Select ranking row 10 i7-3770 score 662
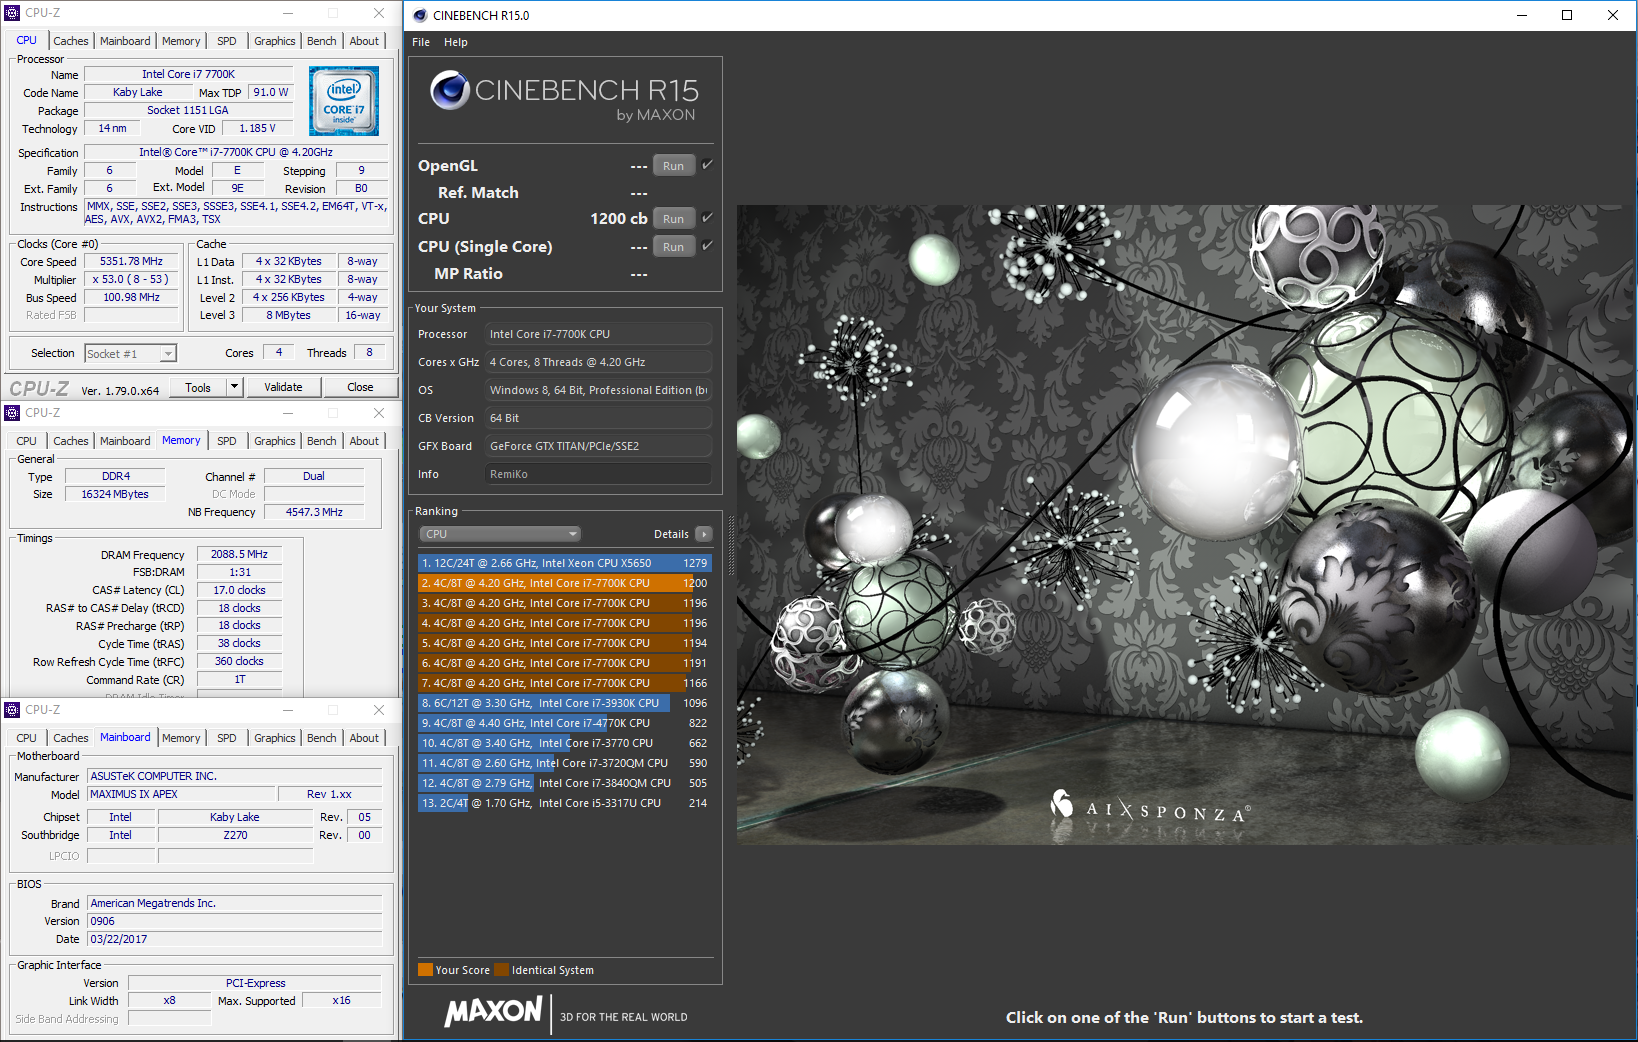Image resolution: width=1638 pixels, height=1042 pixels. pos(564,743)
